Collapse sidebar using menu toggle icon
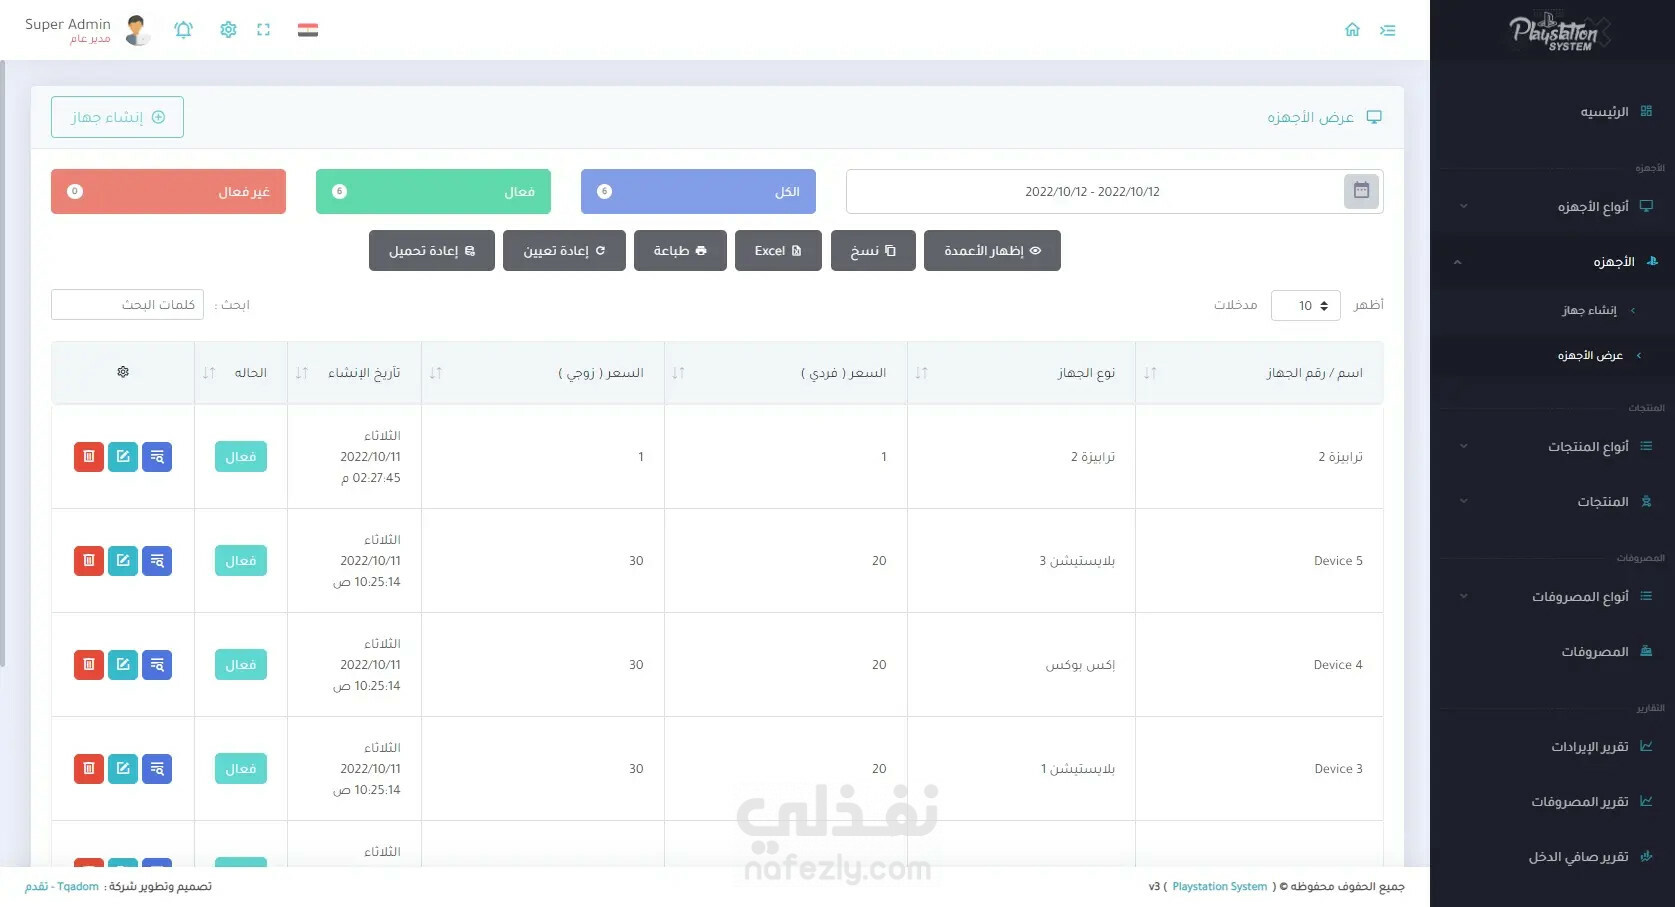Viewport: 1675px width, 907px height. tap(1387, 30)
